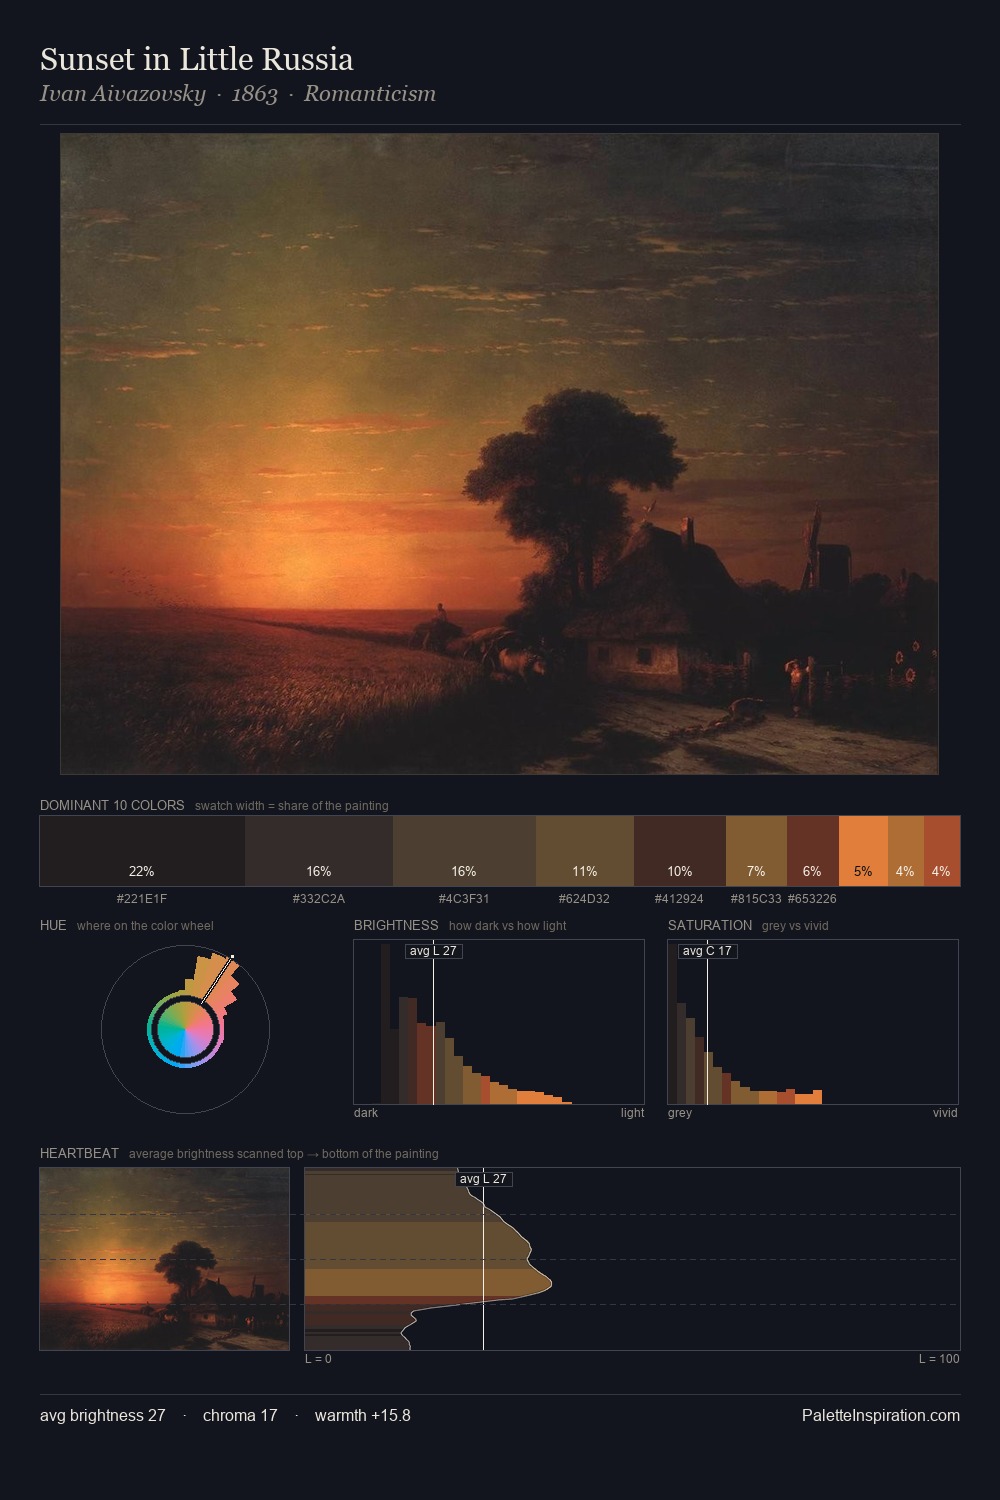The width and height of the screenshot is (1000, 1500).
Task: Click the warmth +15.8 footer stat
Action: (363, 1415)
